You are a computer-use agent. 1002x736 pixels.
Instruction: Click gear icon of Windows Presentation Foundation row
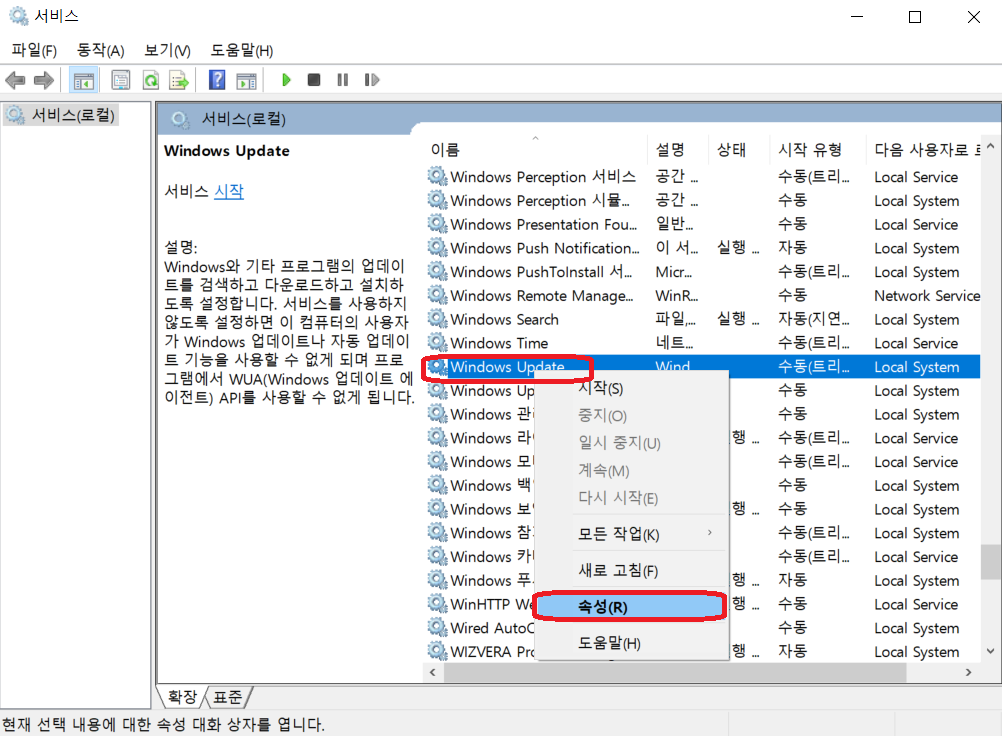(438, 224)
